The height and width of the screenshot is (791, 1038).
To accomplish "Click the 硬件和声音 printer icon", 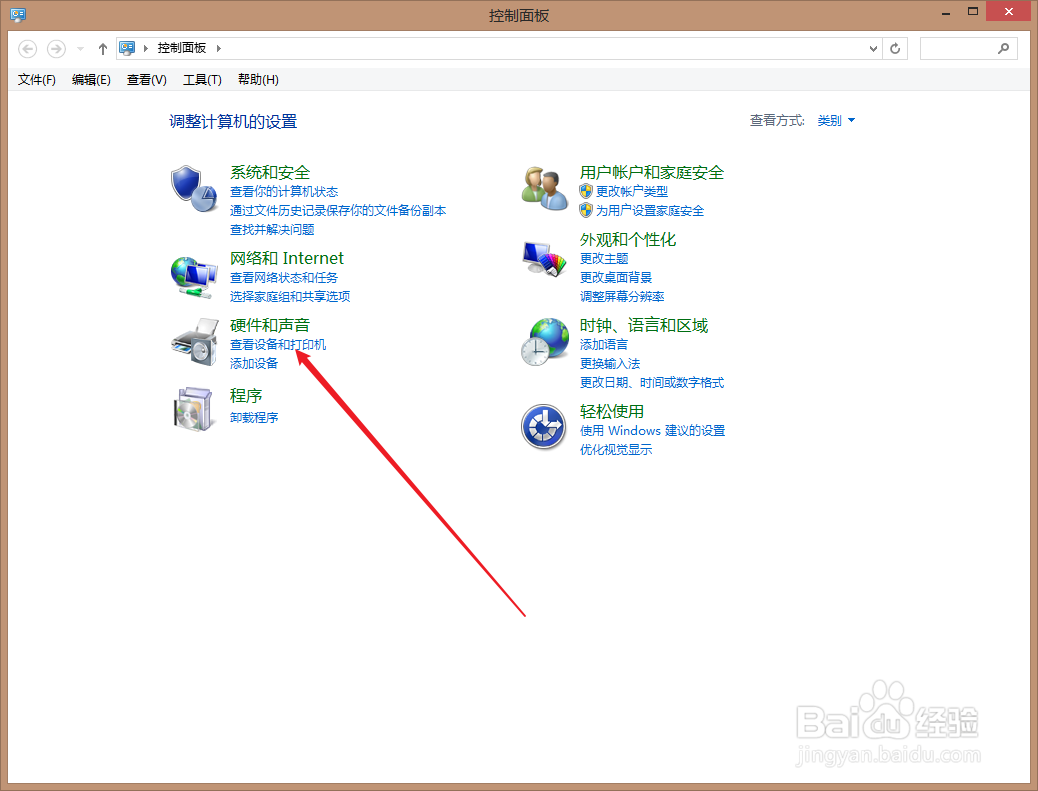I will coord(194,341).
